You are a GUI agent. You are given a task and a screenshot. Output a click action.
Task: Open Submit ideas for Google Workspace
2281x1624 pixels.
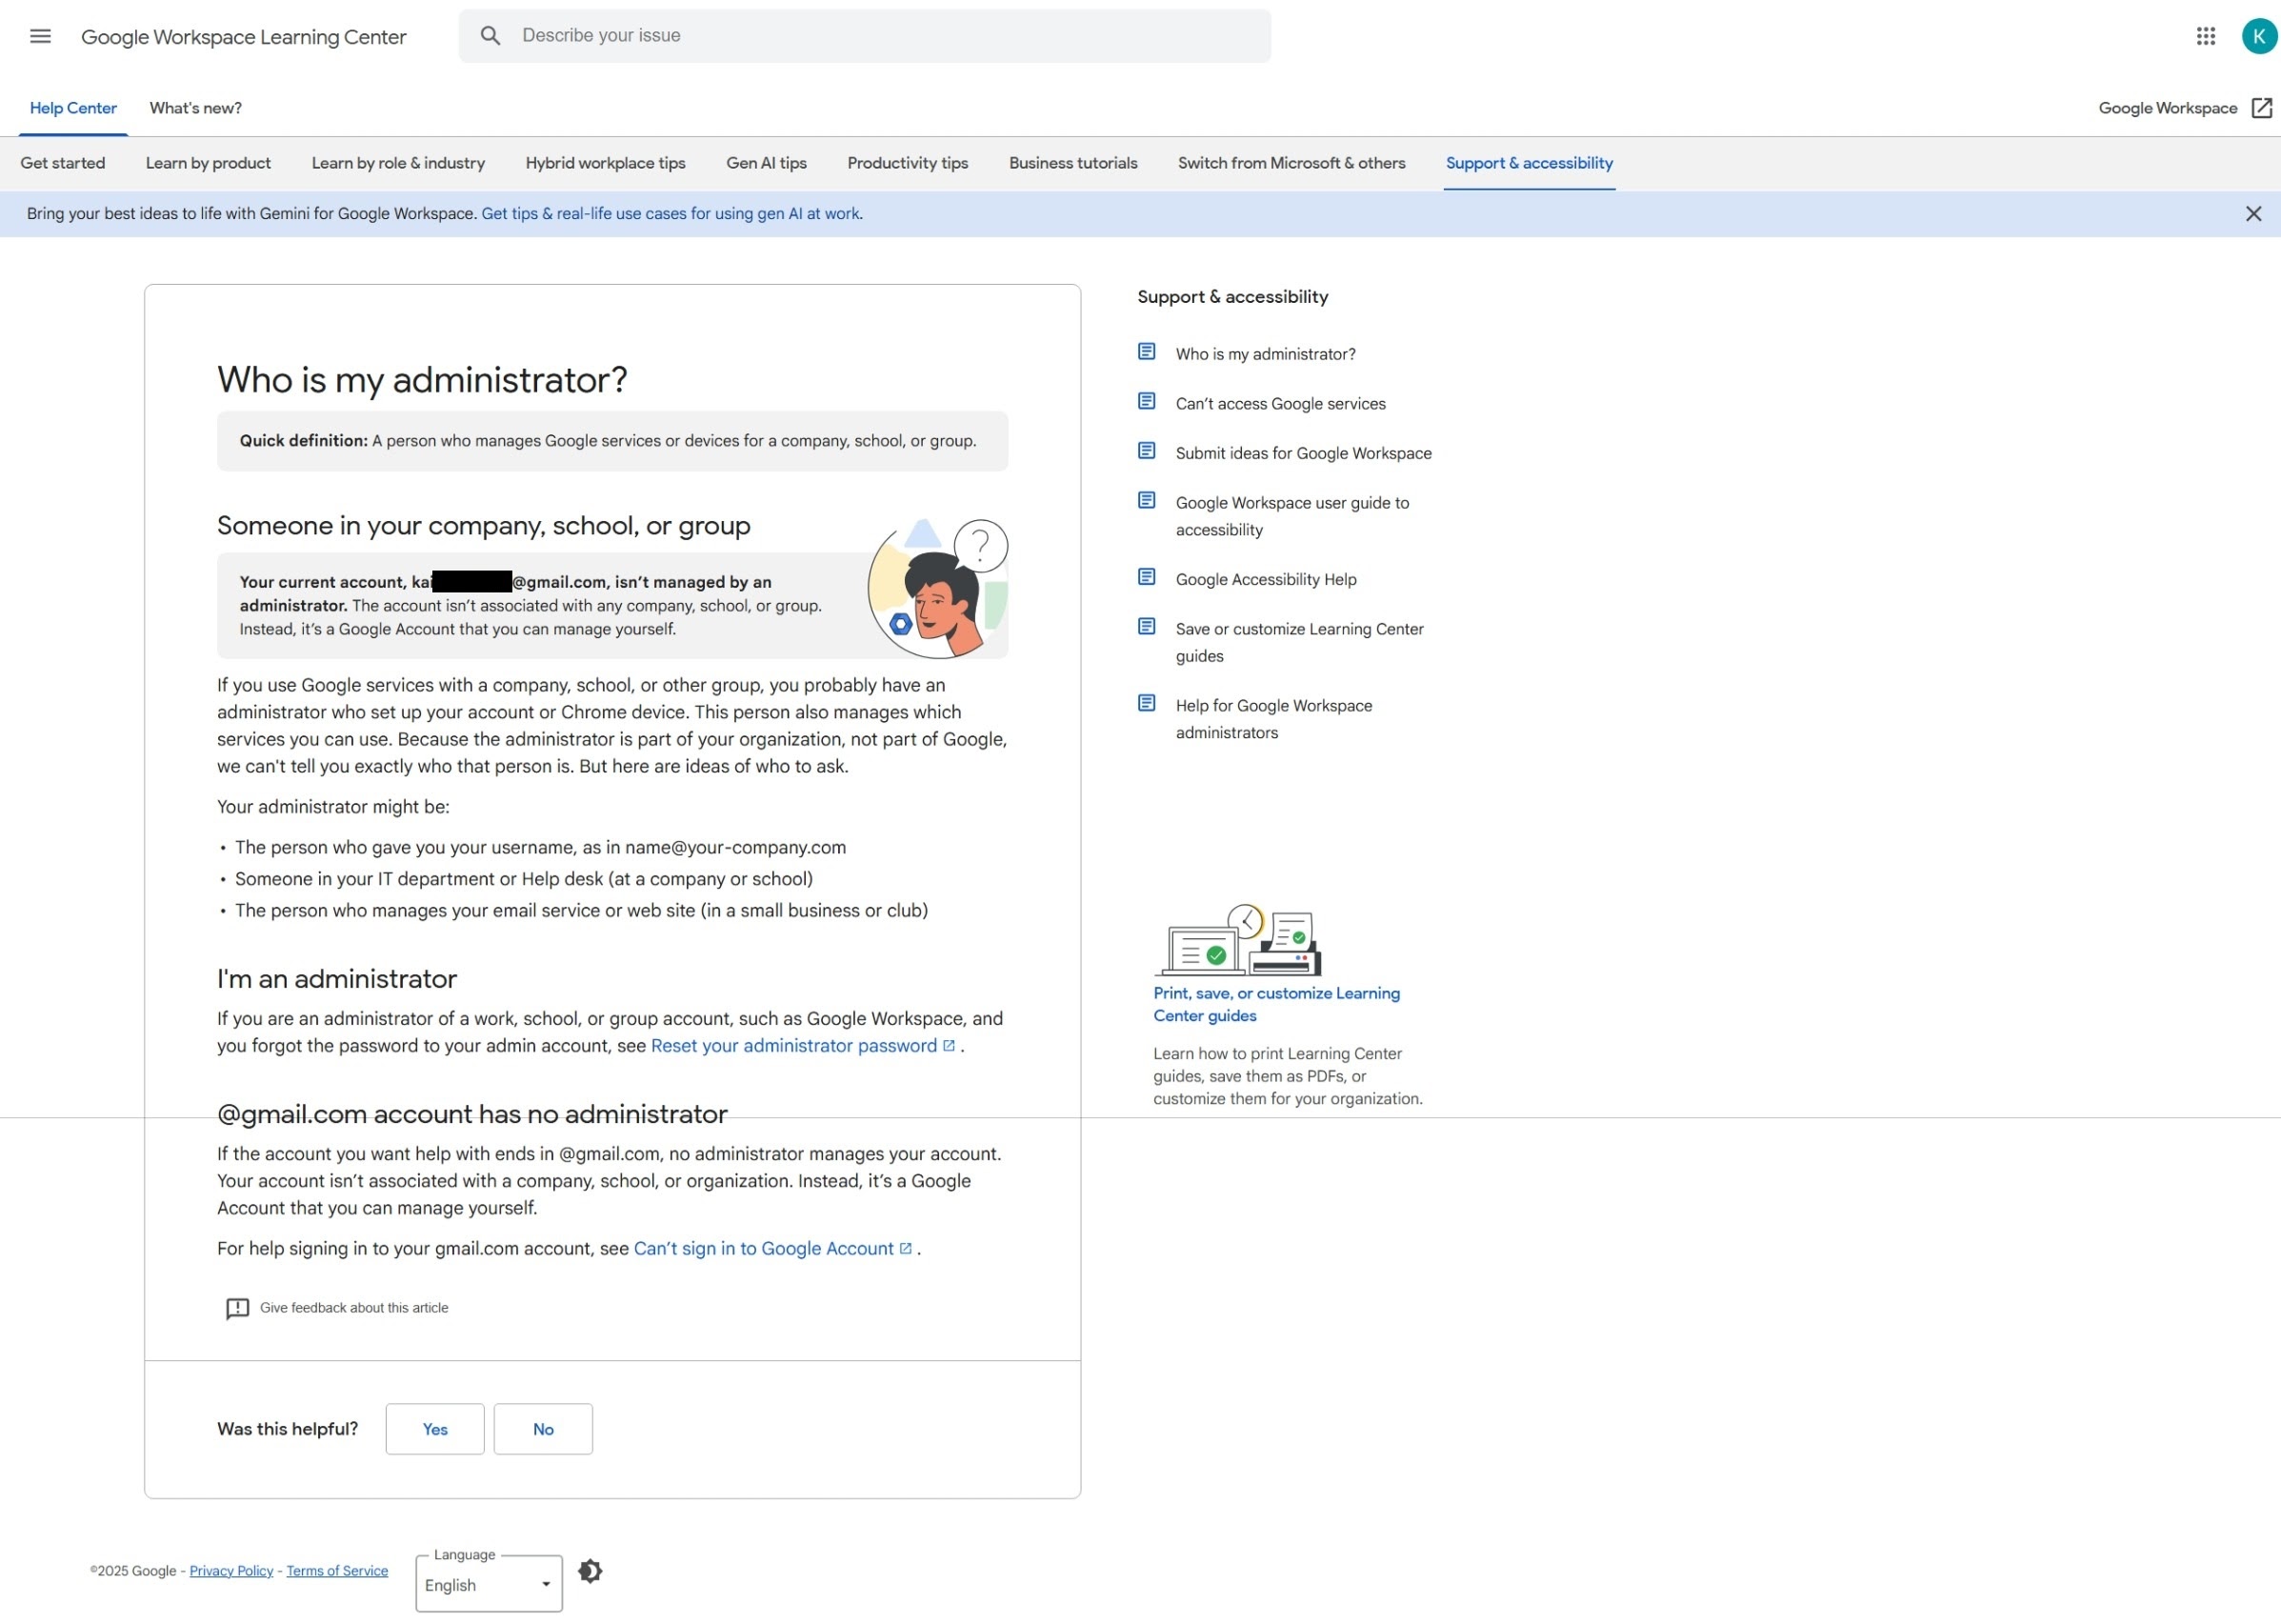coord(1302,453)
